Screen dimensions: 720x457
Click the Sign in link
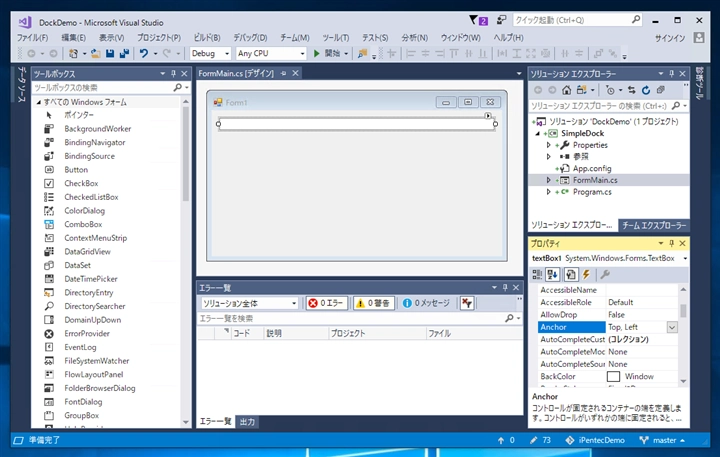[670, 38]
